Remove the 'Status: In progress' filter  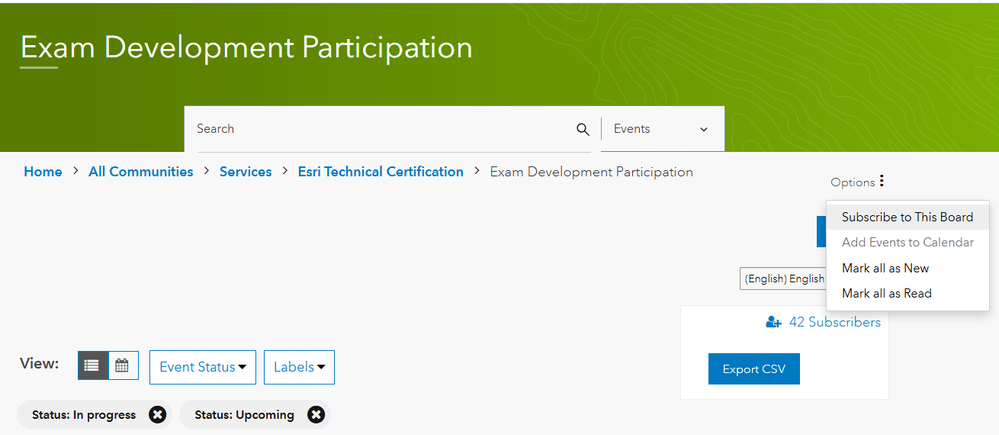pyautogui.click(x=157, y=414)
